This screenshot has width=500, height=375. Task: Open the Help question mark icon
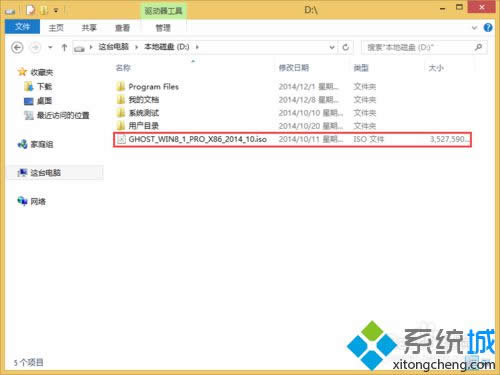[x=488, y=28]
